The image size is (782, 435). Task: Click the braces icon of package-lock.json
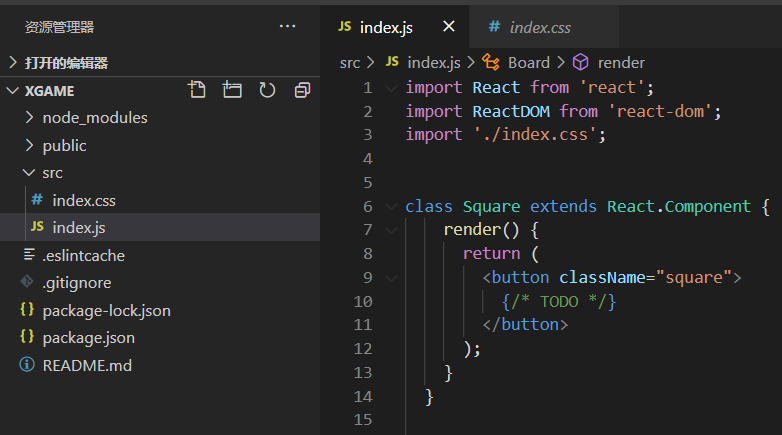click(27, 309)
